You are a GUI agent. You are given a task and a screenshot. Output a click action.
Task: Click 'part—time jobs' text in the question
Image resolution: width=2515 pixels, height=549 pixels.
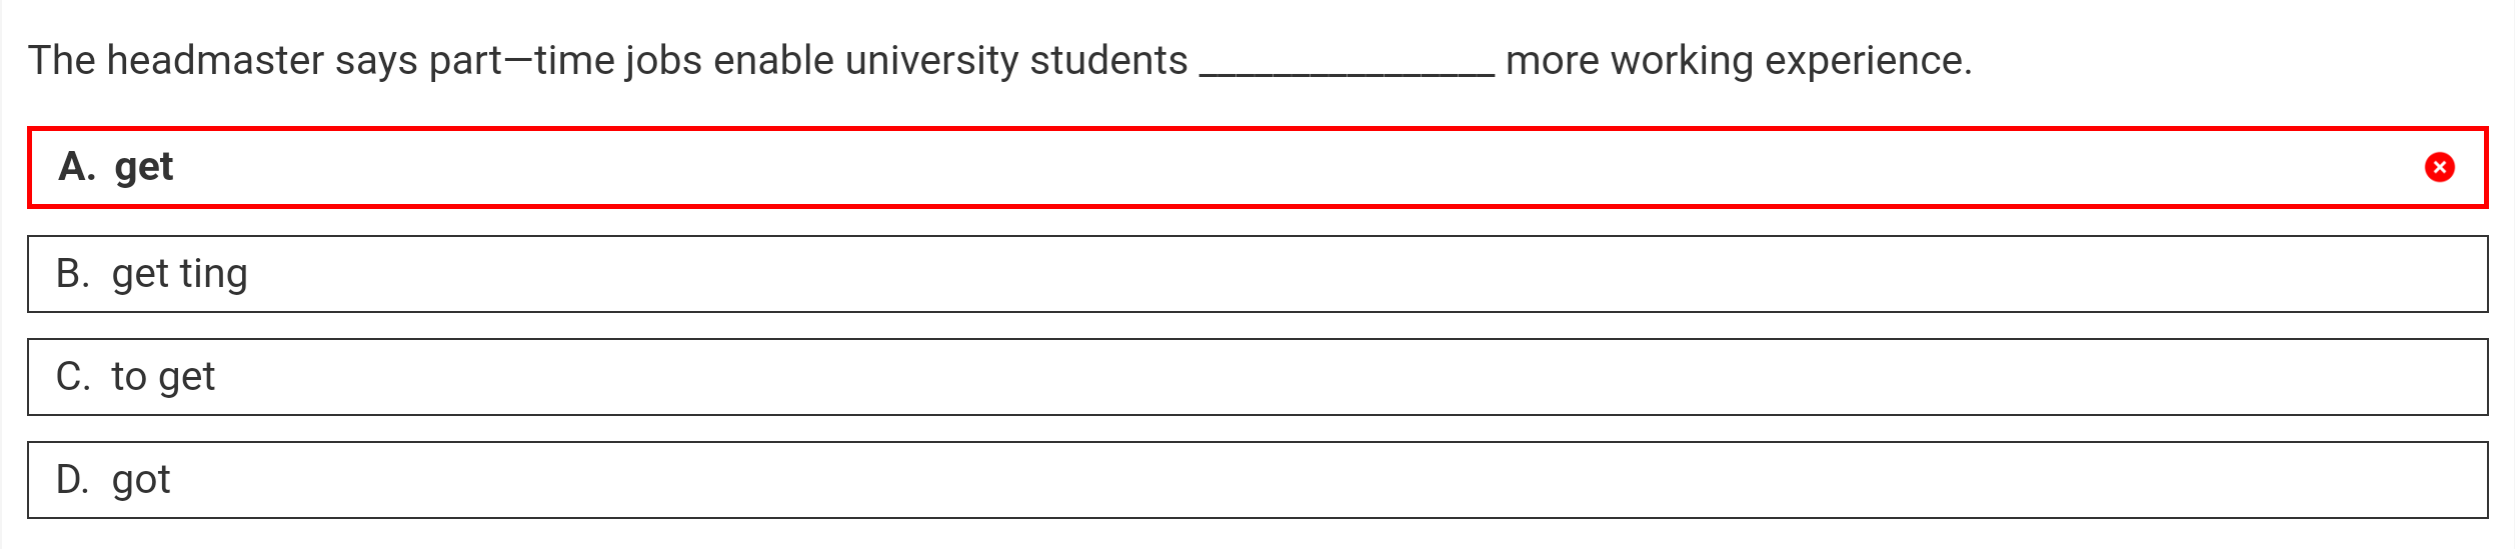point(565,61)
